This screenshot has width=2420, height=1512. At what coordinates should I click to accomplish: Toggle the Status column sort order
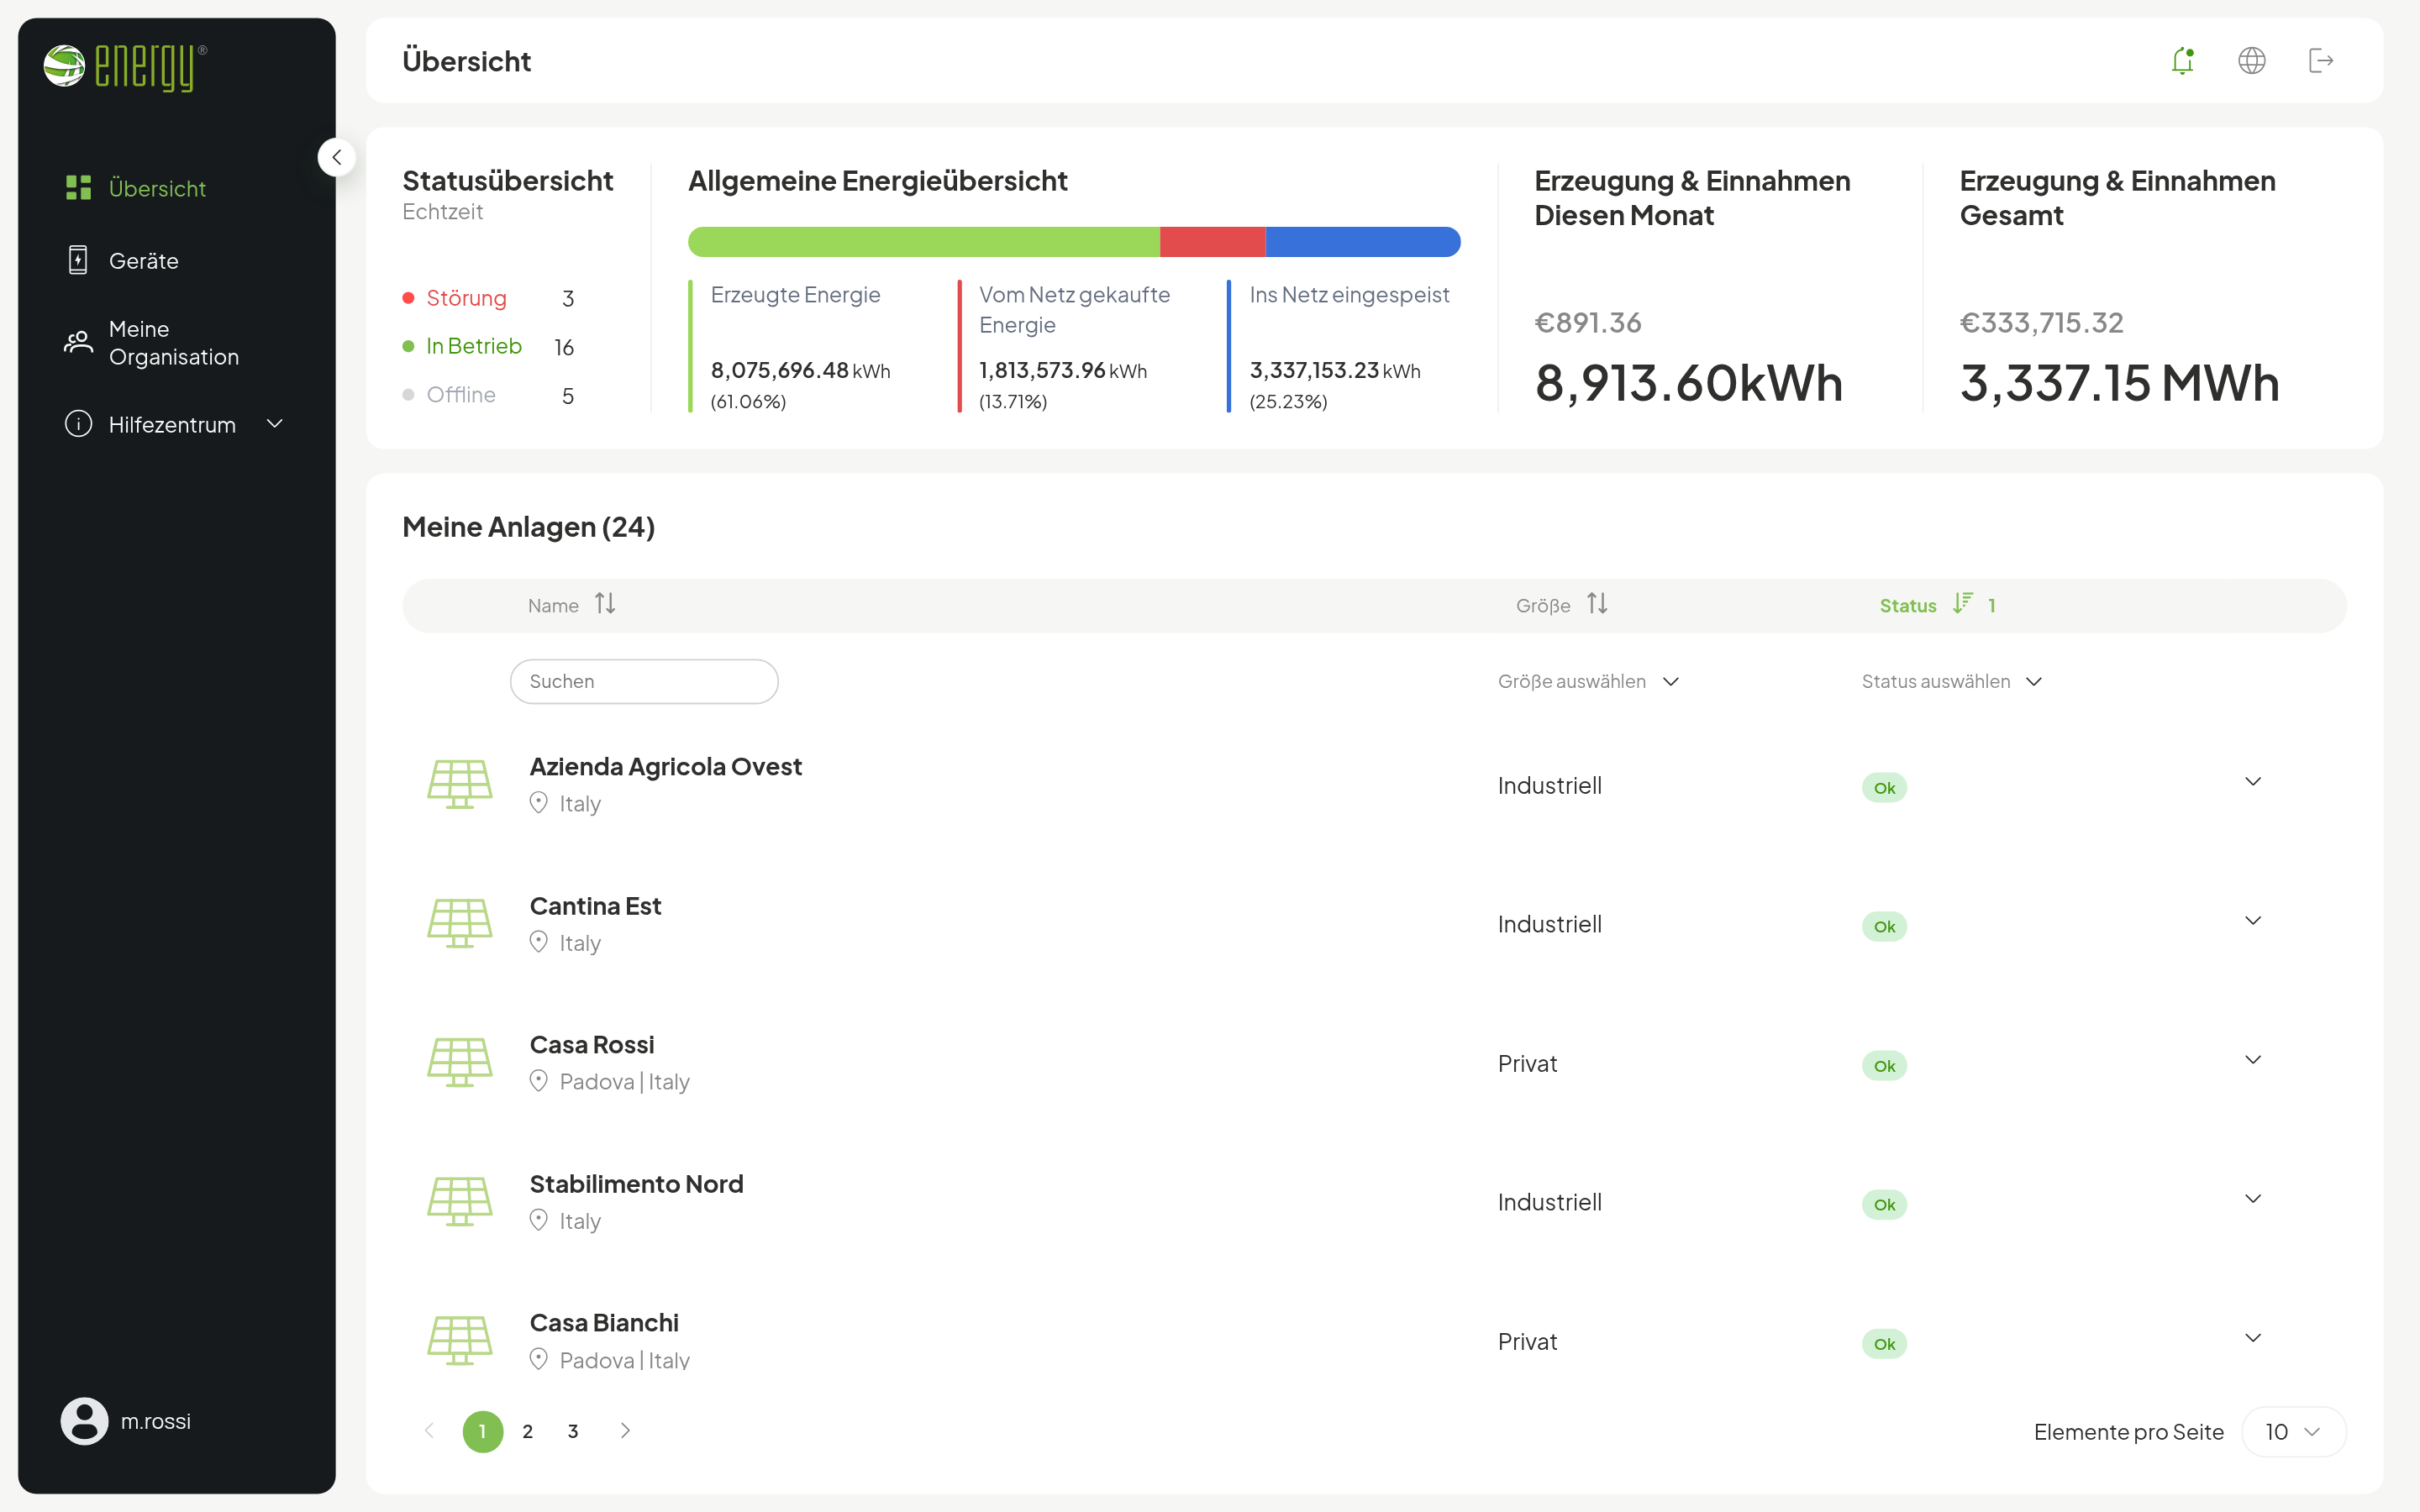click(x=1963, y=603)
